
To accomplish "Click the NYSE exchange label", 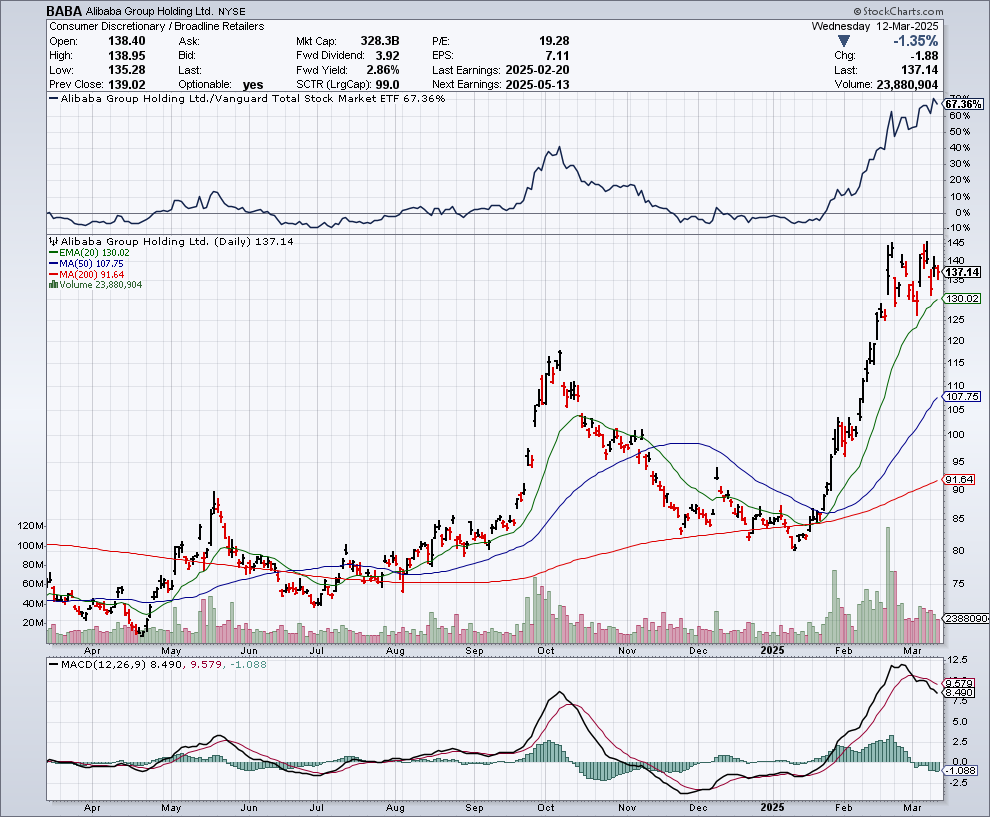I will tap(232, 12).
